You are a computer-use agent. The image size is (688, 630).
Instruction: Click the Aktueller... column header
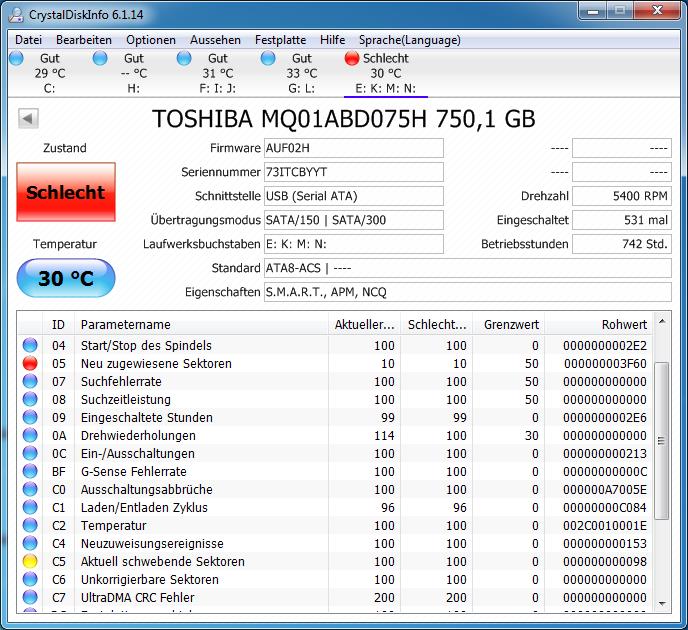365,325
